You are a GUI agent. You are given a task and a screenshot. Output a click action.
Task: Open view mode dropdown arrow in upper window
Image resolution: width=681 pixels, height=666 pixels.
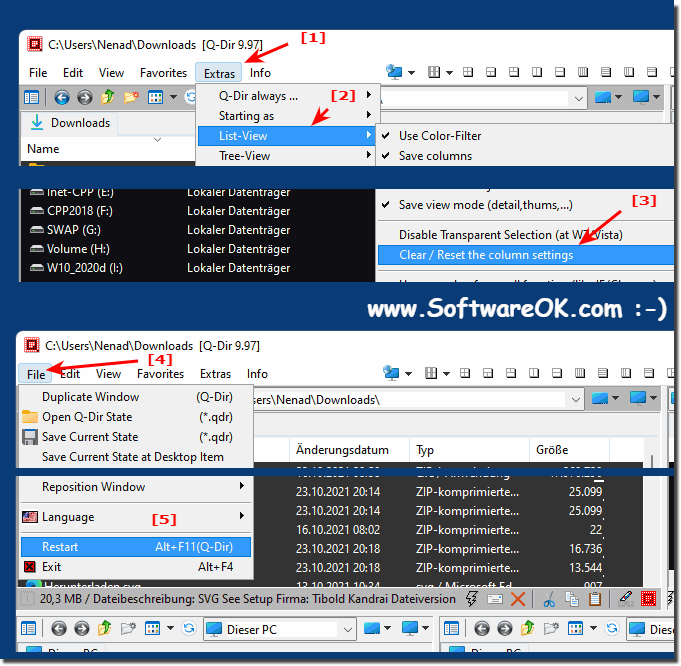173,97
